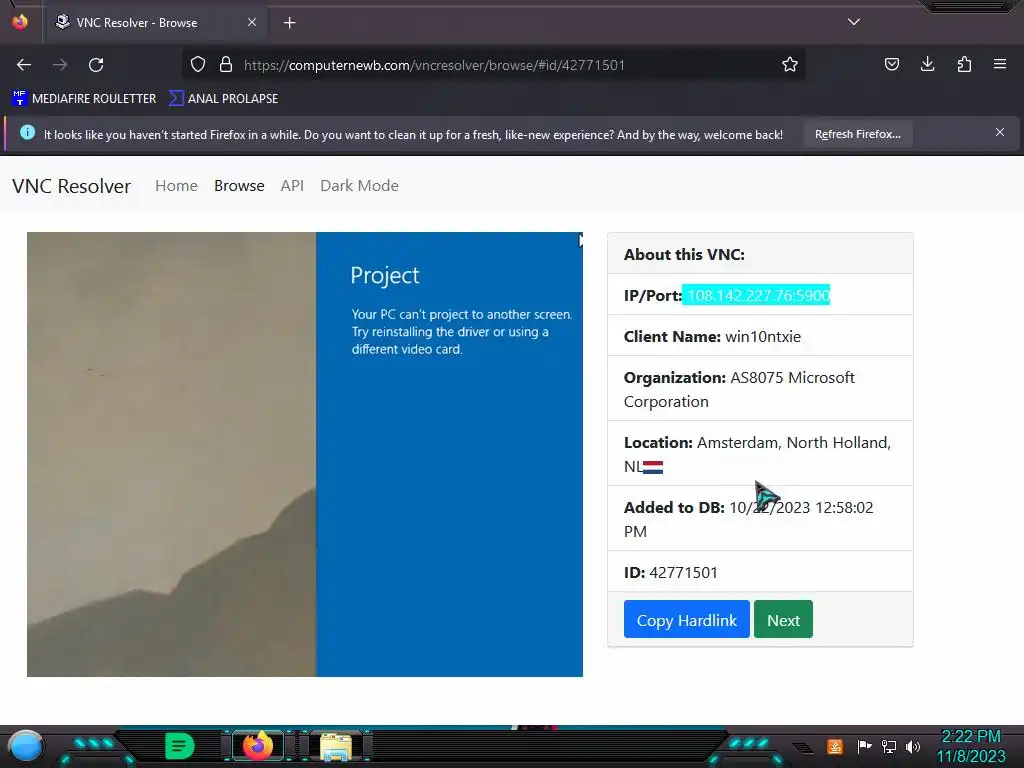
Task: Click the orange tray application icon
Action: click(835, 746)
